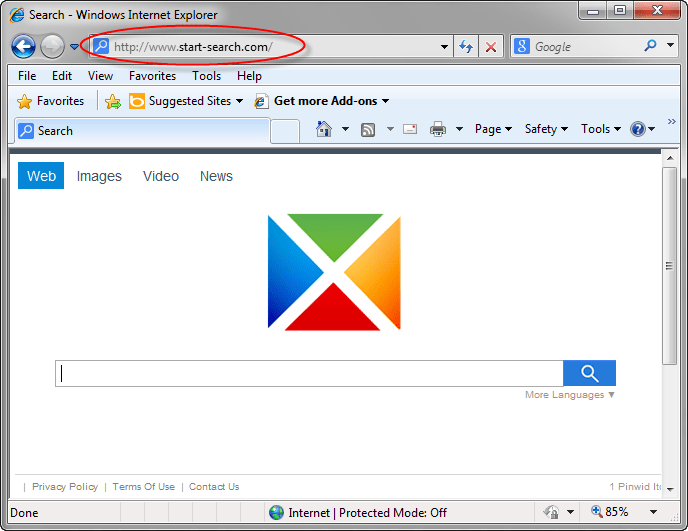Click the Google search provider icon
Viewport: 688px width, 531px height.
522,46
